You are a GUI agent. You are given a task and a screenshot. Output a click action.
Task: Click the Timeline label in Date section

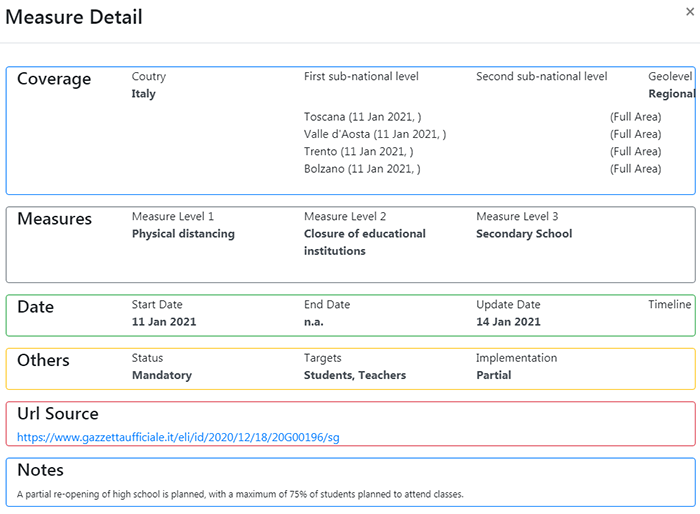coord(670,305)
